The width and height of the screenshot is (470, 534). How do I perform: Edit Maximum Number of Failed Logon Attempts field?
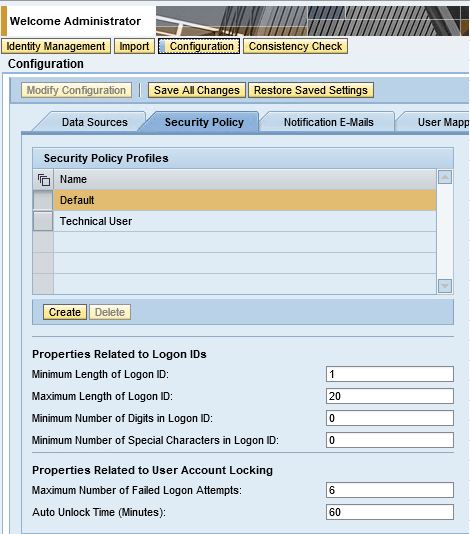[x=390, y=490]
